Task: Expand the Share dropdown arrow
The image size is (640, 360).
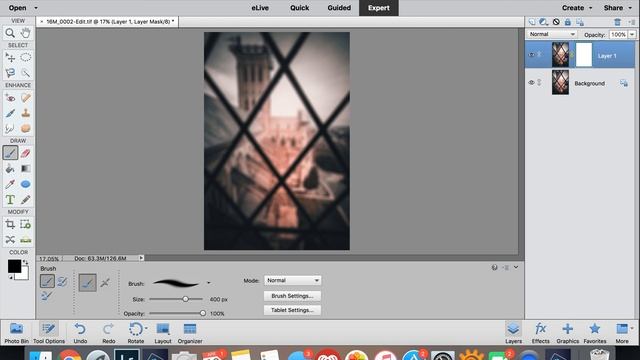Action: click(x=630, y=8)
